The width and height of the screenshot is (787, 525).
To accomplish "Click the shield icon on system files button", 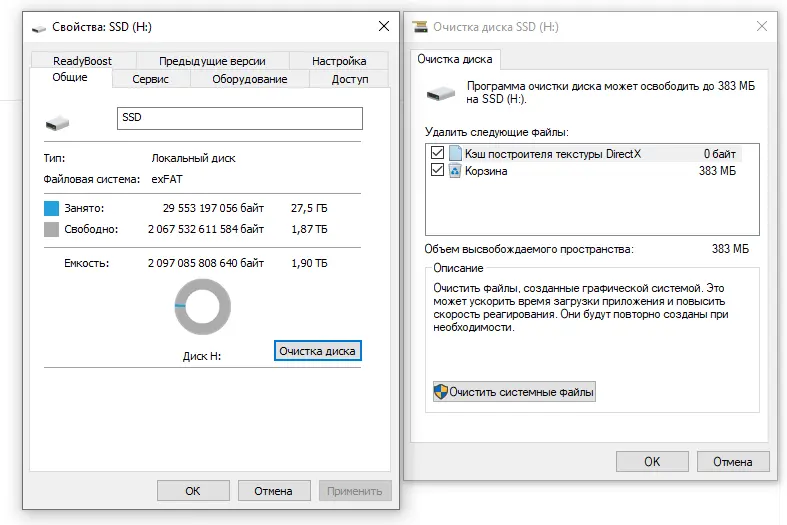I will 440,392.
